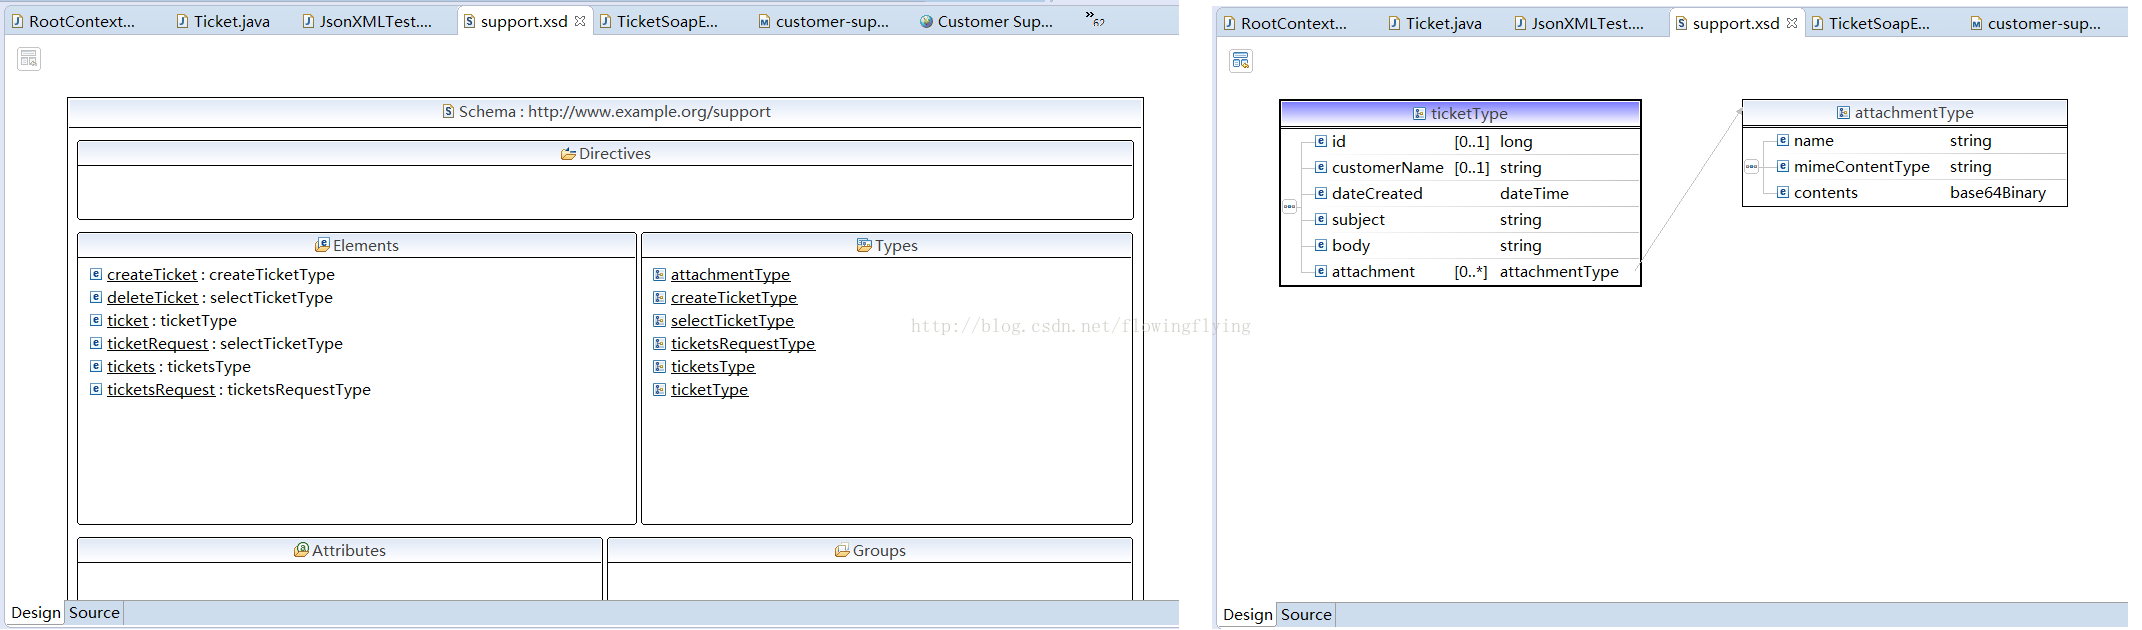Open JsonXMLTest tab in left editor
Image resolution: width=2142 pixels, height=630 pixels.
(367, 21)
